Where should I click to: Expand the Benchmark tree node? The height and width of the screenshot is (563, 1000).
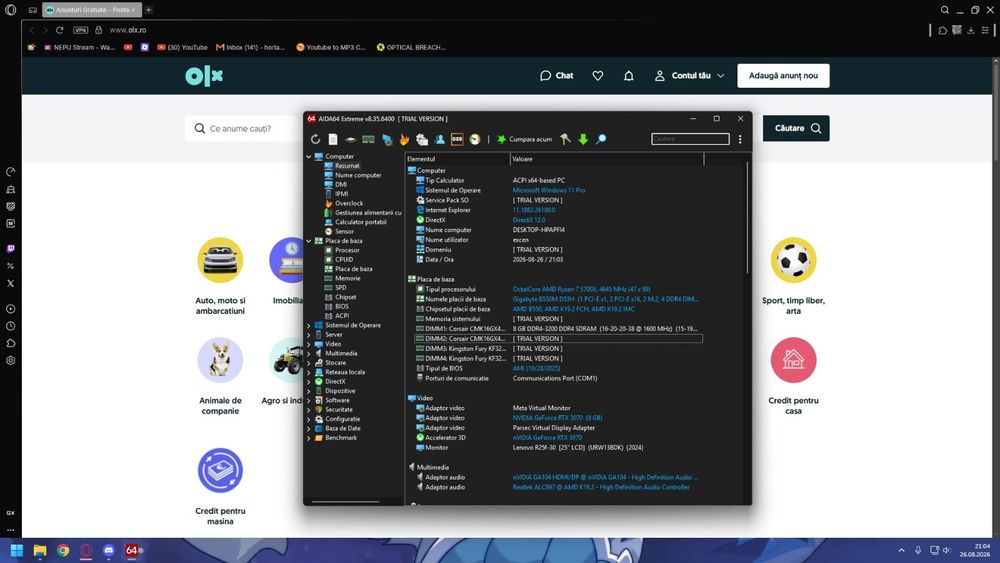(309, 438)
